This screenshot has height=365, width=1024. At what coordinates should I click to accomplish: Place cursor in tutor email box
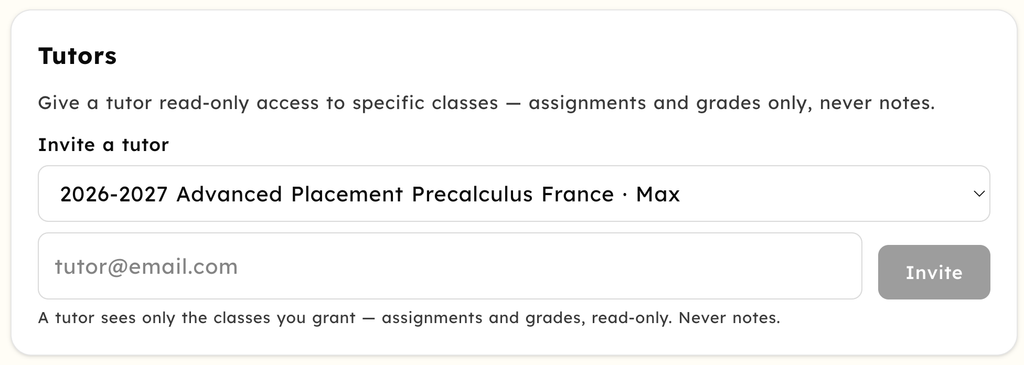coord(450,266)
